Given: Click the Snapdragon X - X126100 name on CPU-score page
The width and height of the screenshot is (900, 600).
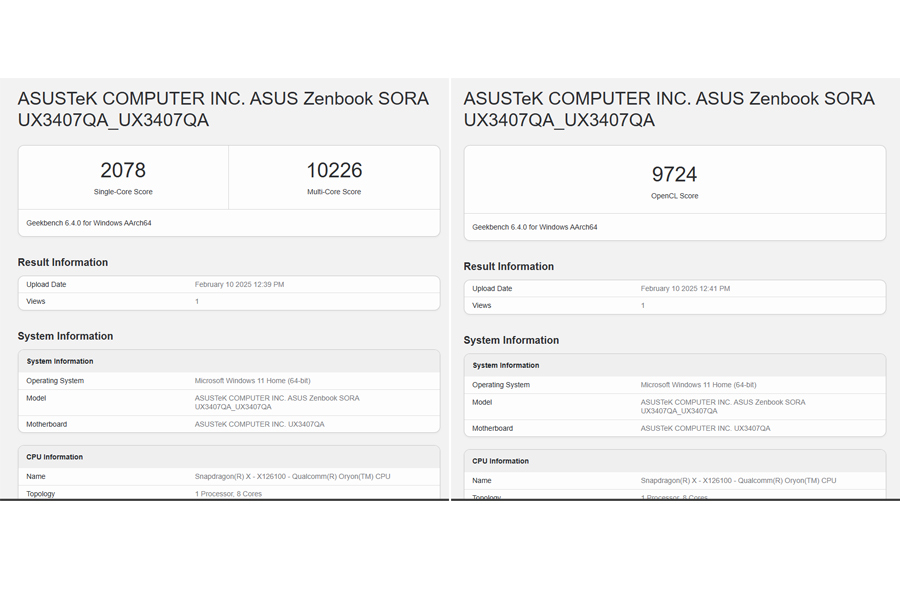Looking at the screenshot, I should click(293, 477).
